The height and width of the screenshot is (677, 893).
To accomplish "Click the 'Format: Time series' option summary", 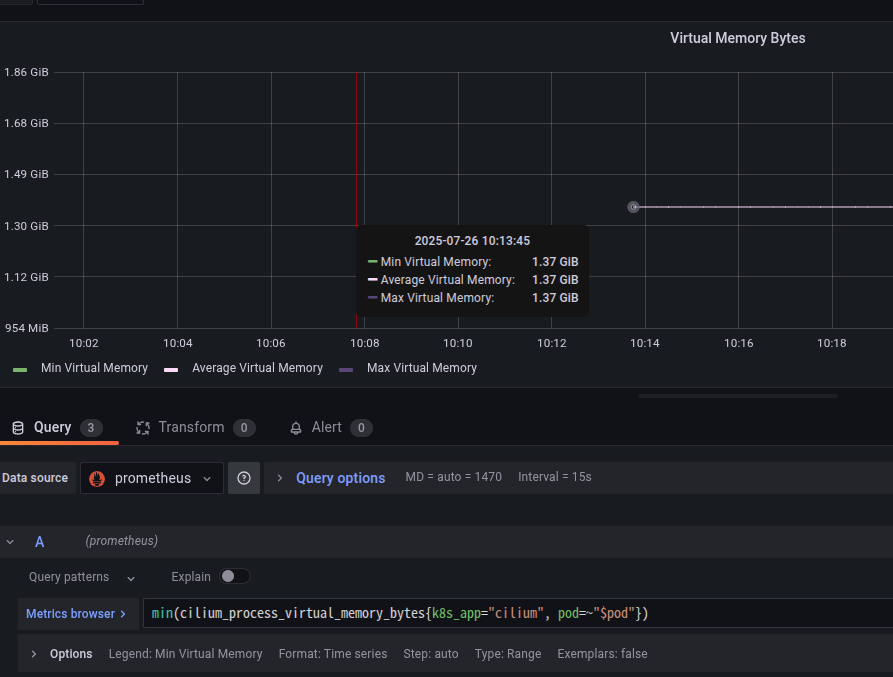I will (x=333, y=654).
